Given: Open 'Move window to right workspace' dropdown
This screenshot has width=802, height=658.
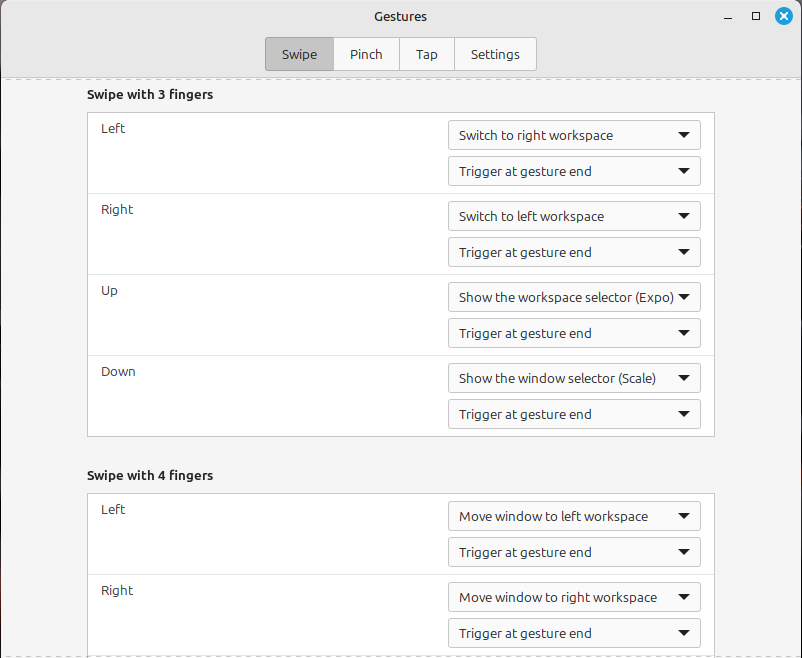Looking at the screenshot, I should coord(574,597).
